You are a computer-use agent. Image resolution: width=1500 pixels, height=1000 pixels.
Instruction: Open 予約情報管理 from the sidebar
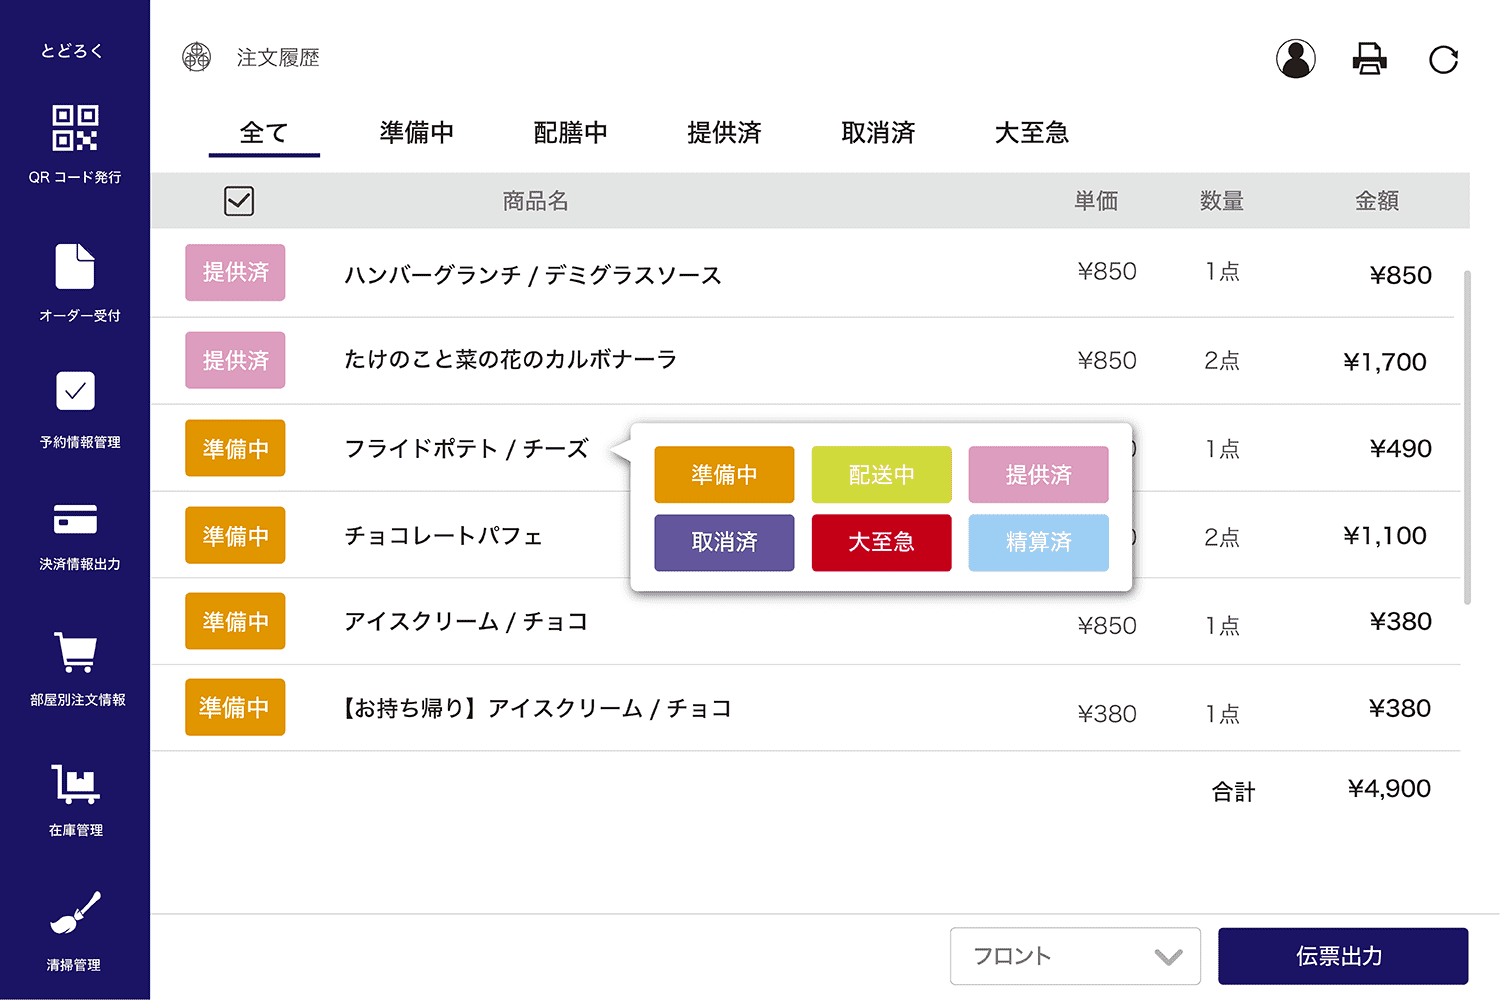[75, 403]
